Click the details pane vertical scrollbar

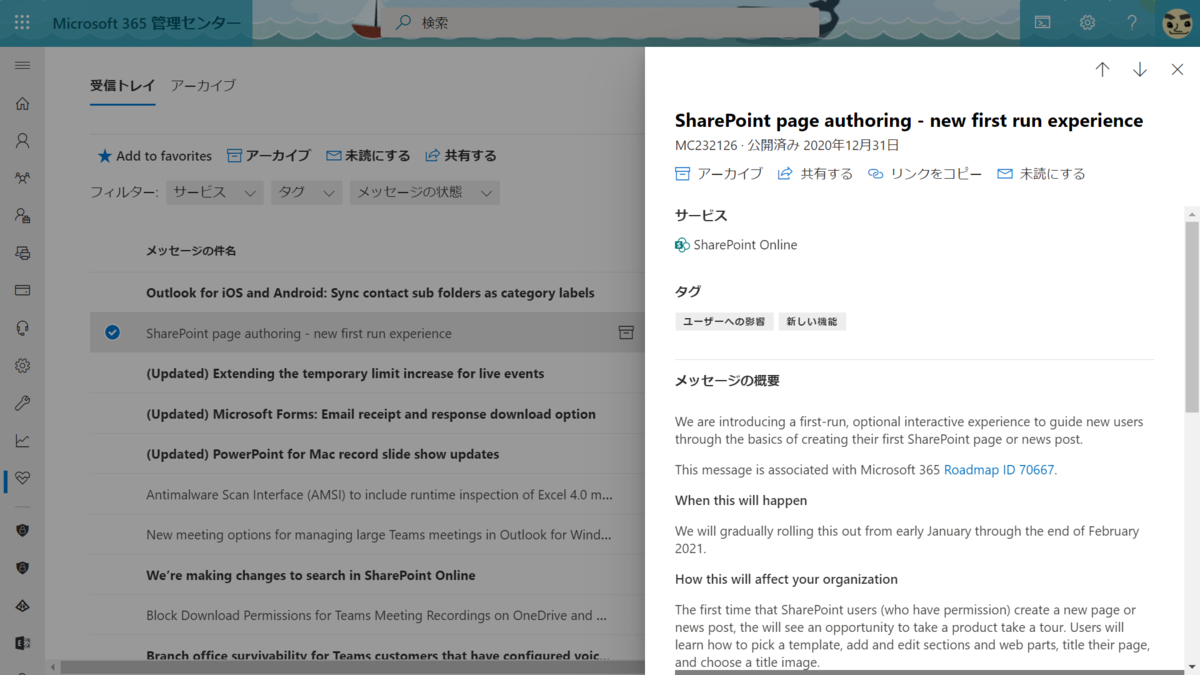pyautogui.click(x=1192, y=315)
